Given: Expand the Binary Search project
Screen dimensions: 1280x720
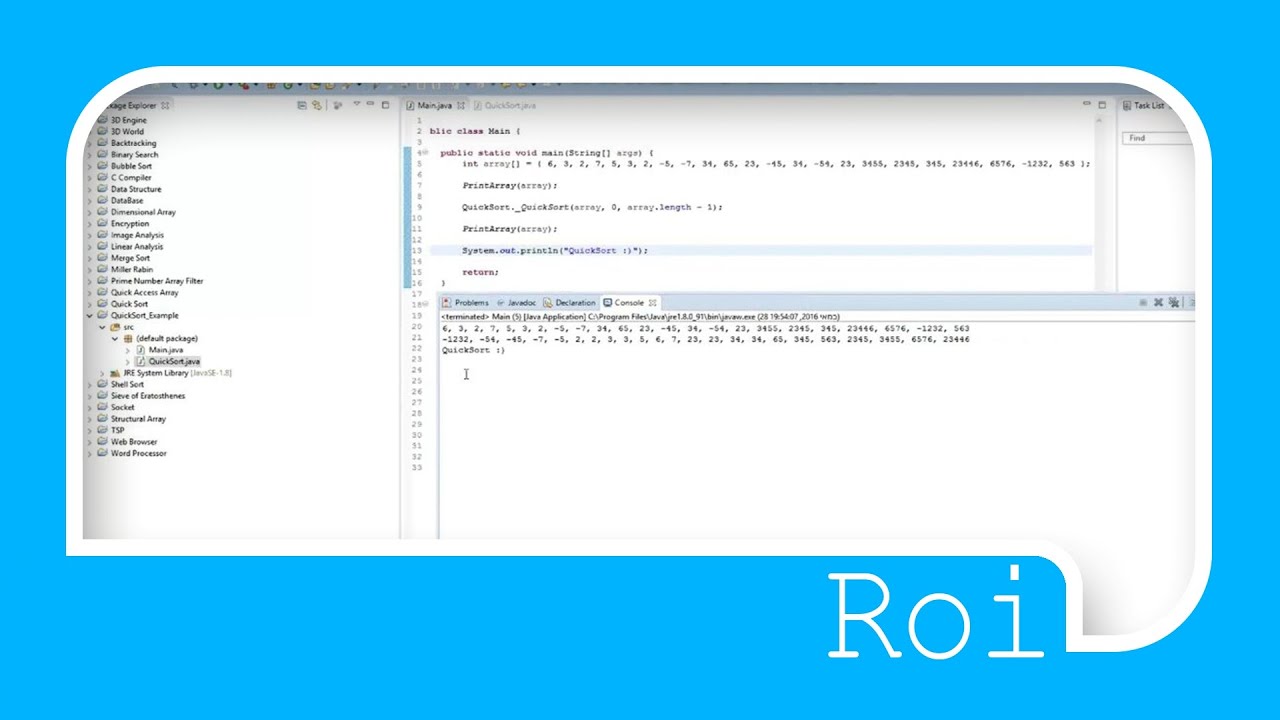Looking at the screenshot, I should 89,155.
